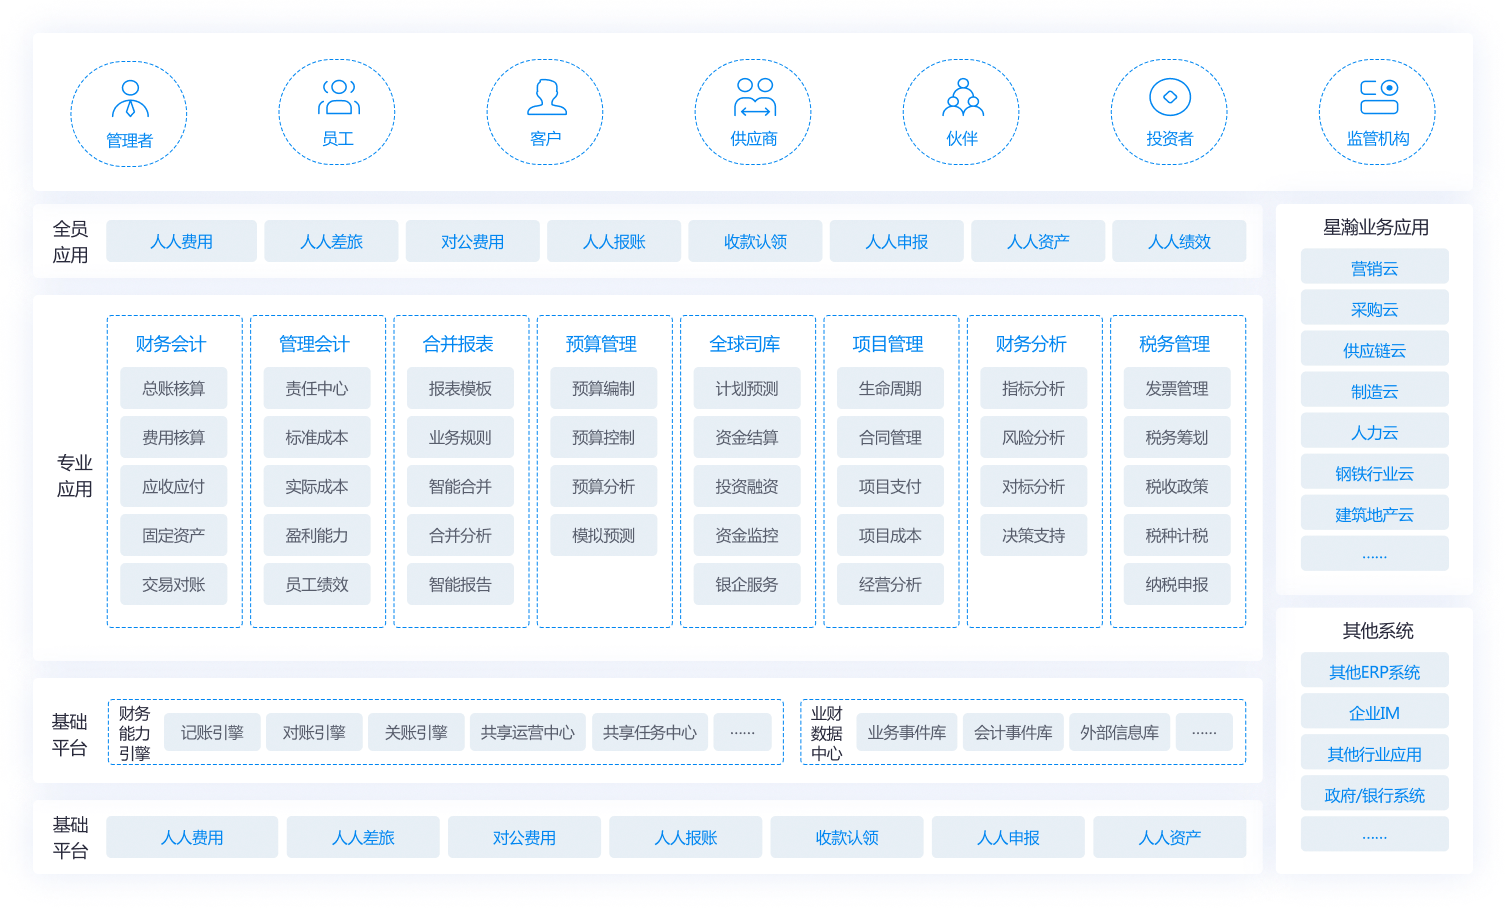Click the 钢铁行业云 link
Viewport: 1506px width, 908px height.
click(1374, 473)
